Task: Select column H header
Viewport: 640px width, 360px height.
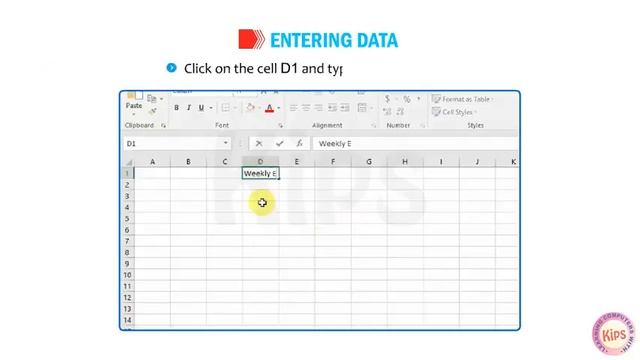Action: (x=405, y=162)
